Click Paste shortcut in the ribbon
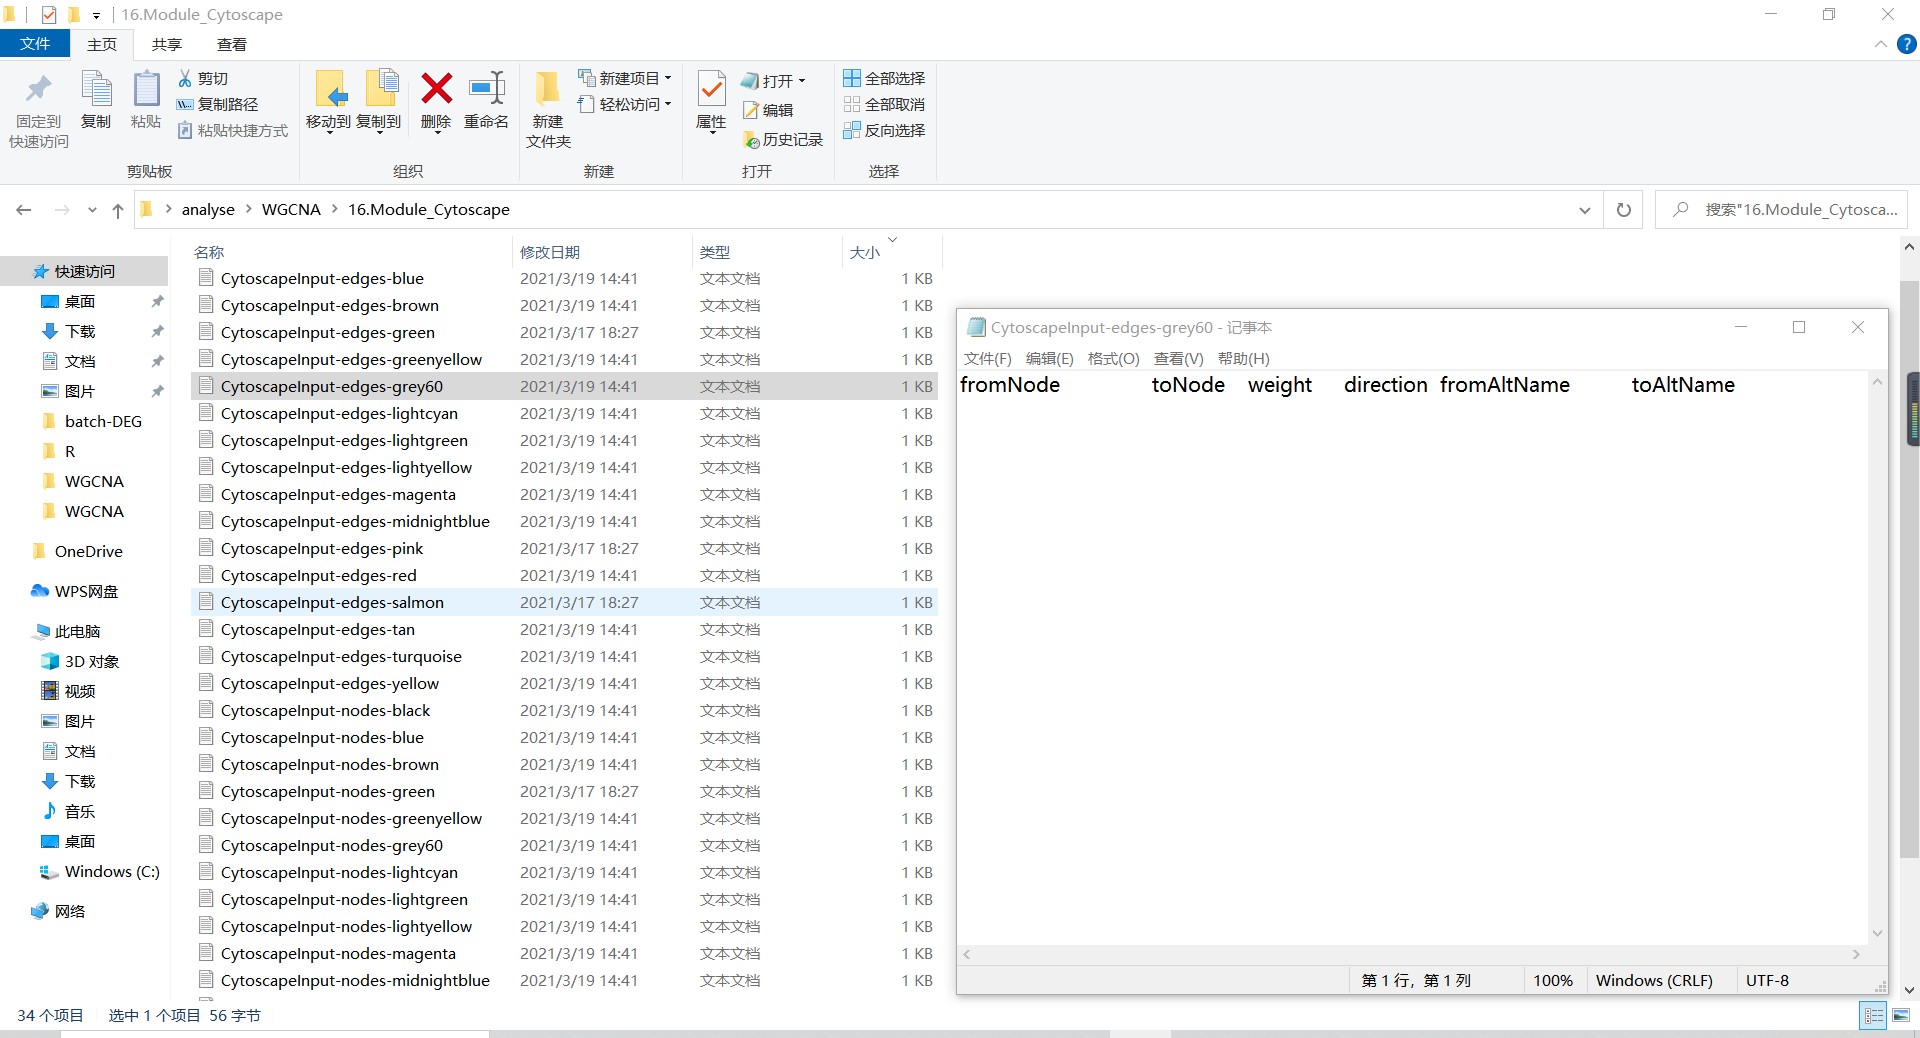The image size is (1920, 1038). pyautogui.click(x=232, y=130)
